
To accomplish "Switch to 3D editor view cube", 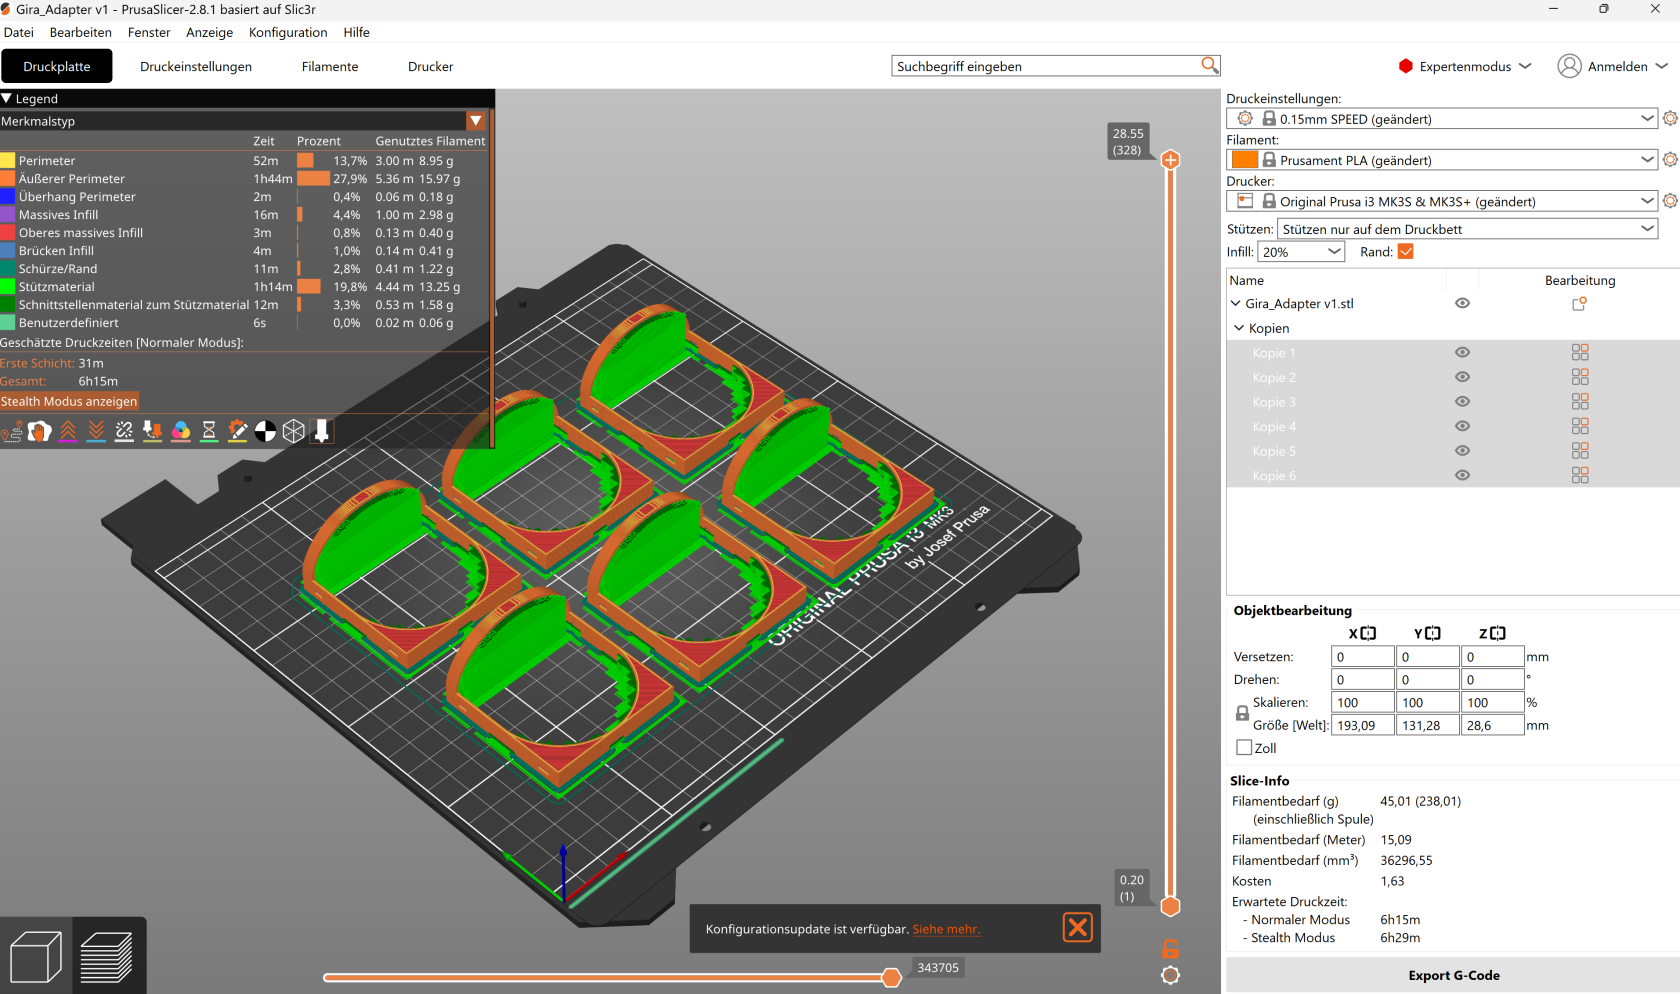I will [x=36, y=956].
